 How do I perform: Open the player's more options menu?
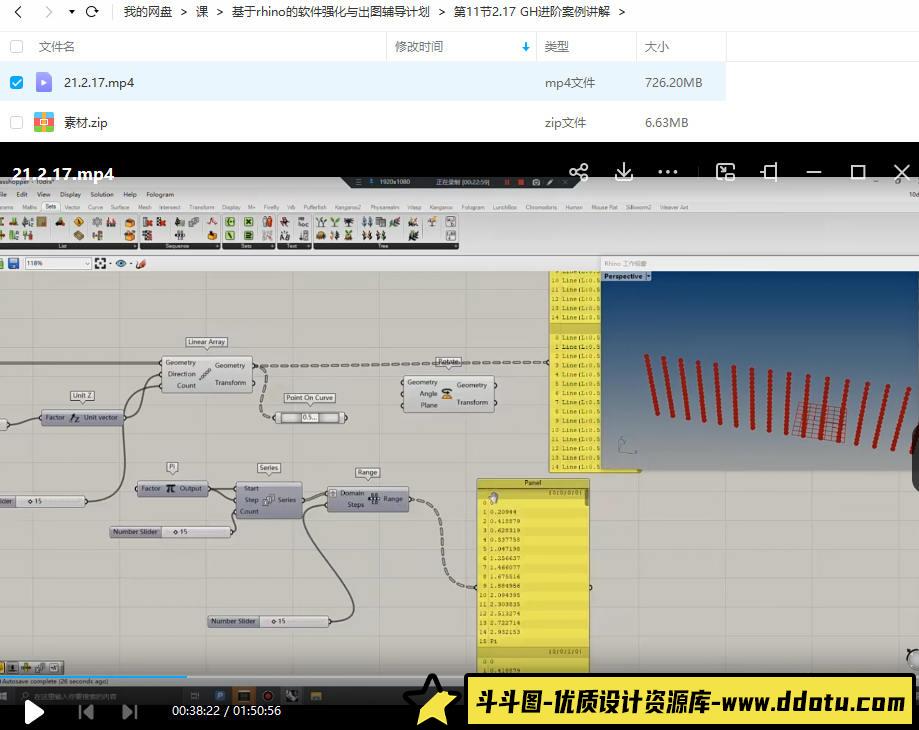pos(668,172)
